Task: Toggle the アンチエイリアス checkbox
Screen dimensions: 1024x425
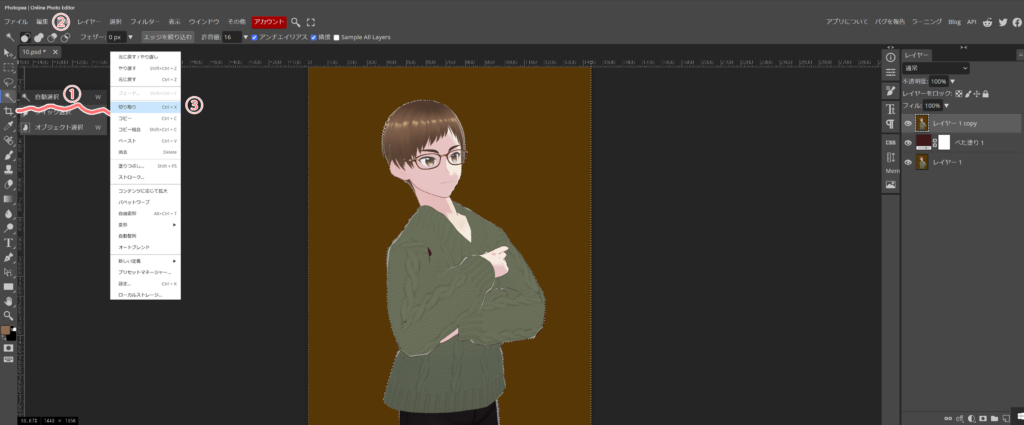Action: 255,37
